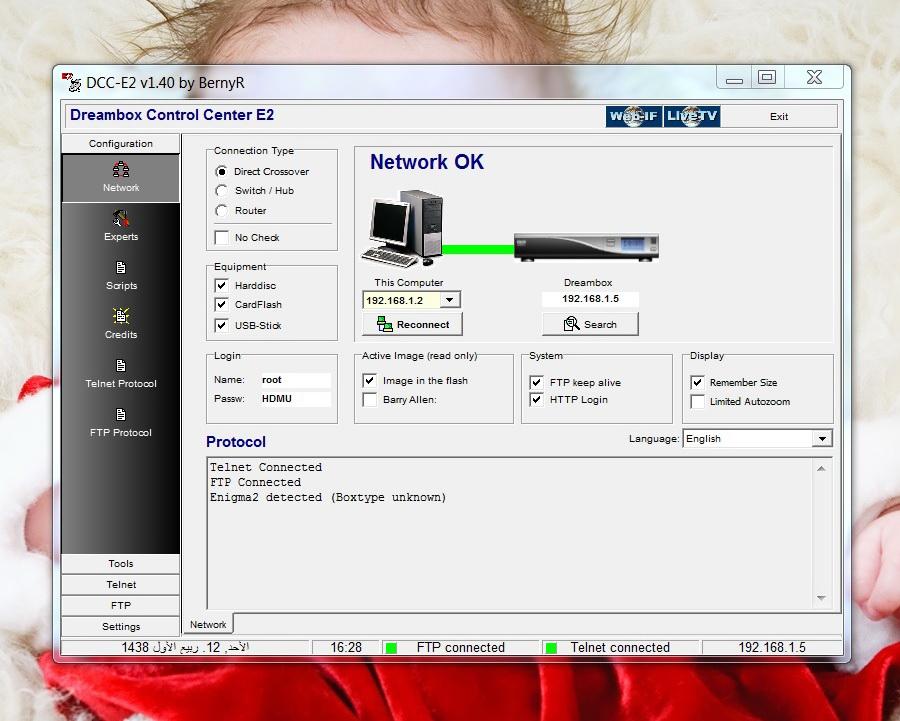900x721 pixels.
Task: Click 'Enigma2 detected (Boxtype unknown)' log line
Action: pos(328,497)
